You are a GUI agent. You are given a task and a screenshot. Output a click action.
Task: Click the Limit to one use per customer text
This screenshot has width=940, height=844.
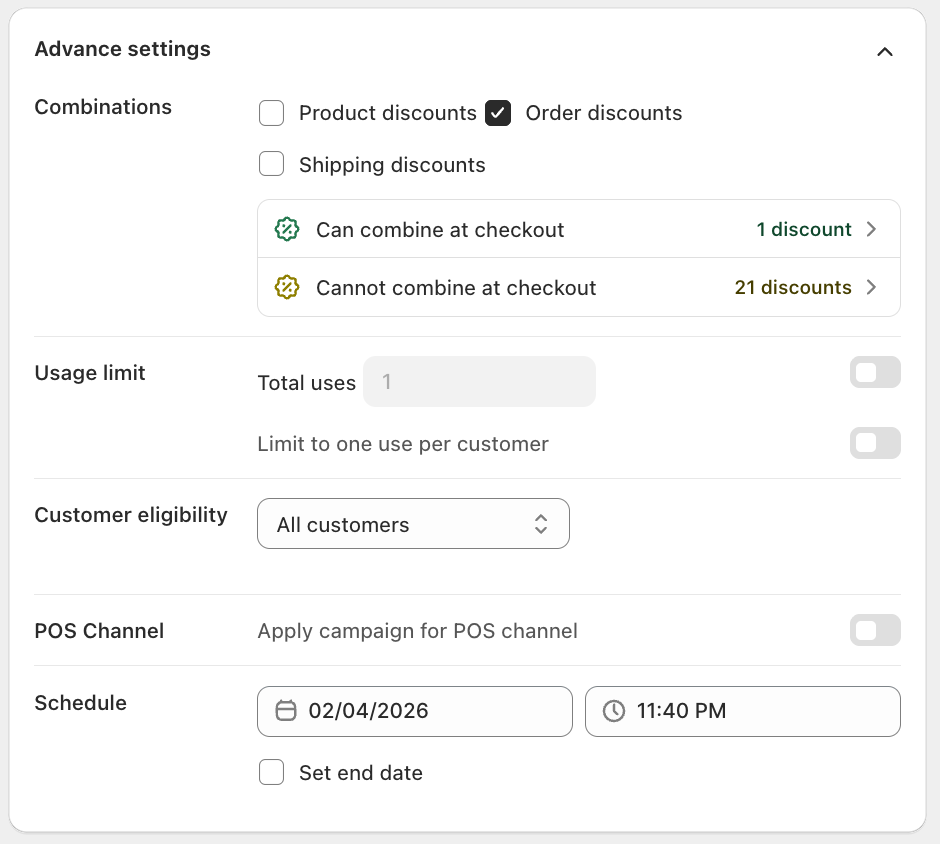[403, 444]
